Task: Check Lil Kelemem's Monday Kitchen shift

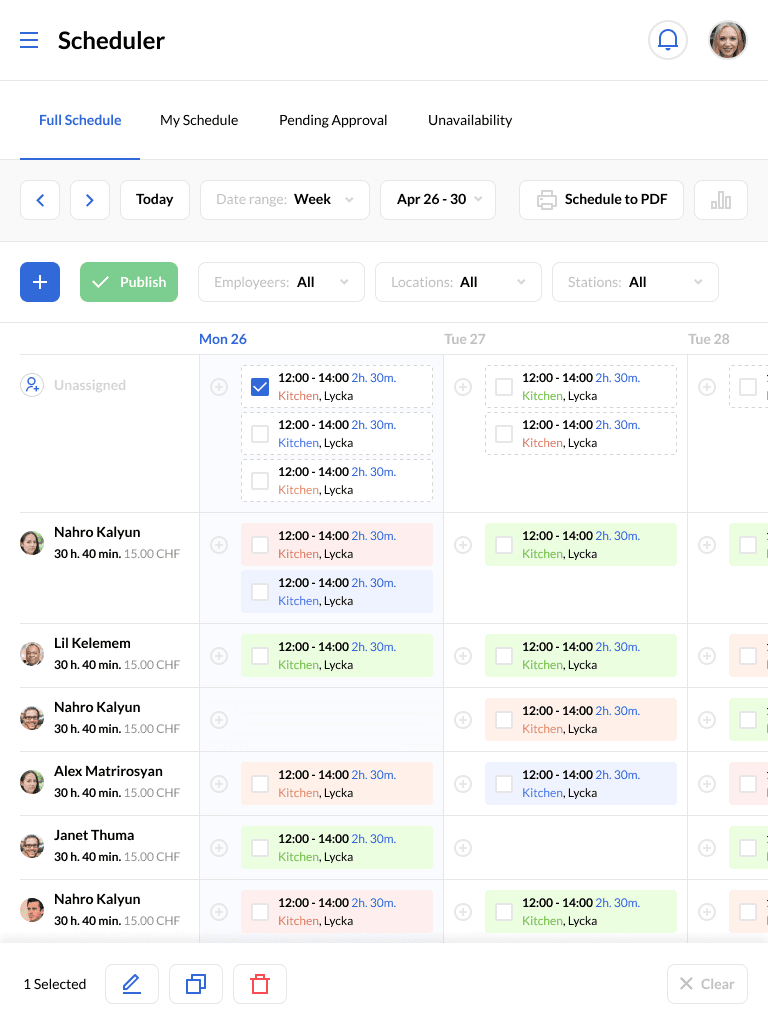Action: (x=260, y=656)
